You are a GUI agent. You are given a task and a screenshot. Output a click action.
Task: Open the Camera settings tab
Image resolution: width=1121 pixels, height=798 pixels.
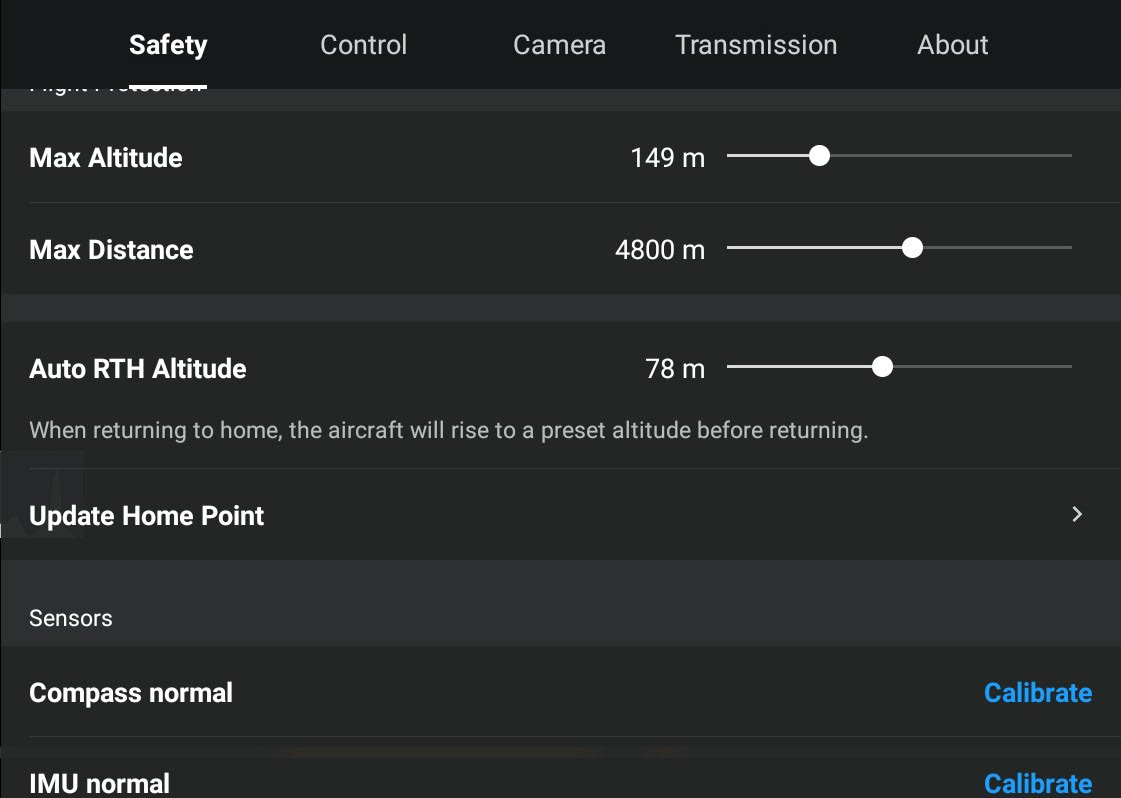pos(559,45)
